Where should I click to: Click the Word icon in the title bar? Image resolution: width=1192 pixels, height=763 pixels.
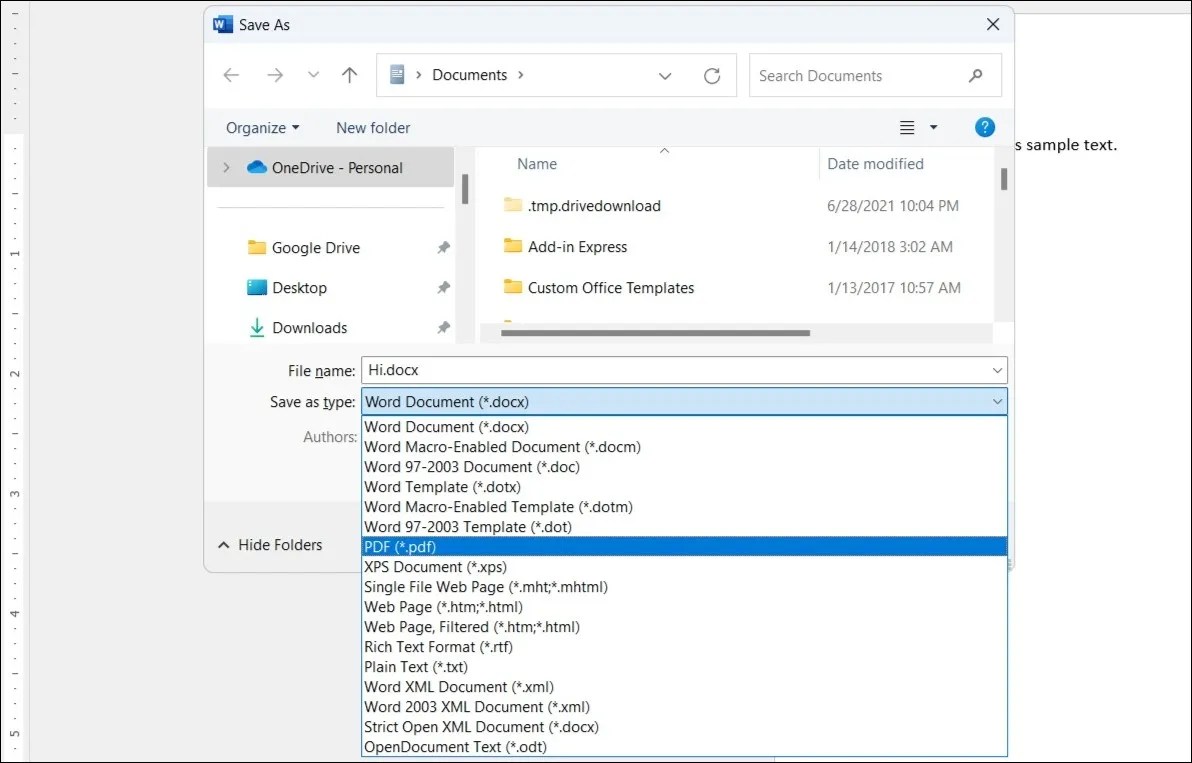220,24
